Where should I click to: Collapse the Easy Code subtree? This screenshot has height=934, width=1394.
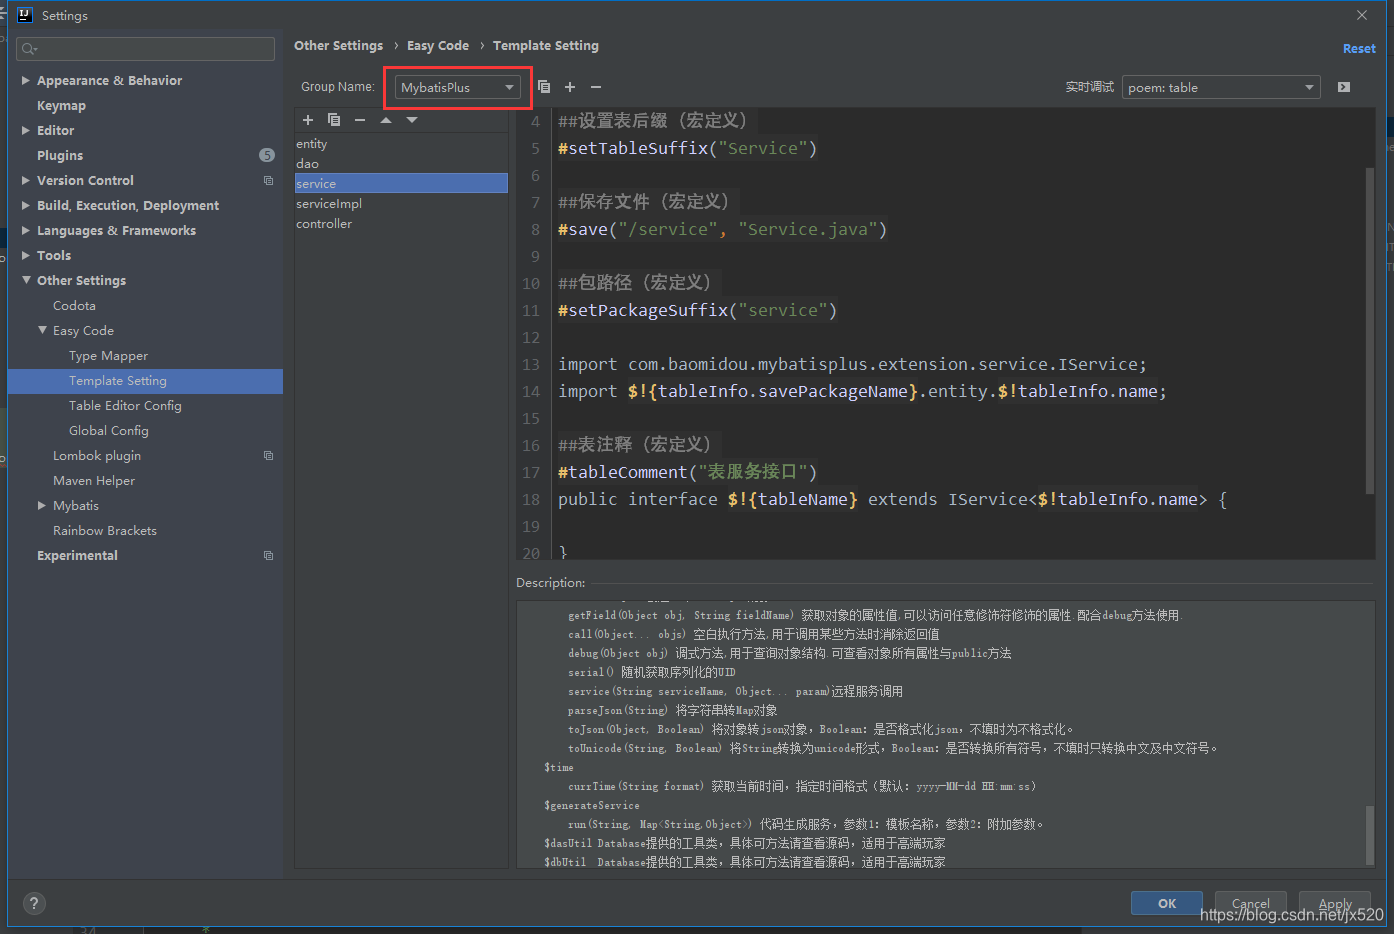point(42,330)
